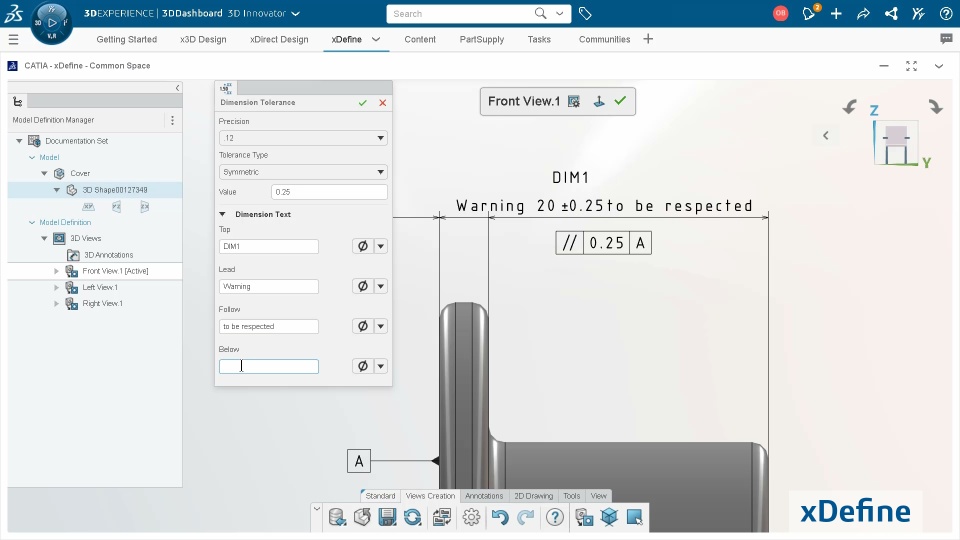Click the tag icon beside search box
The image size is (960, 540).
tap(585, 13)
